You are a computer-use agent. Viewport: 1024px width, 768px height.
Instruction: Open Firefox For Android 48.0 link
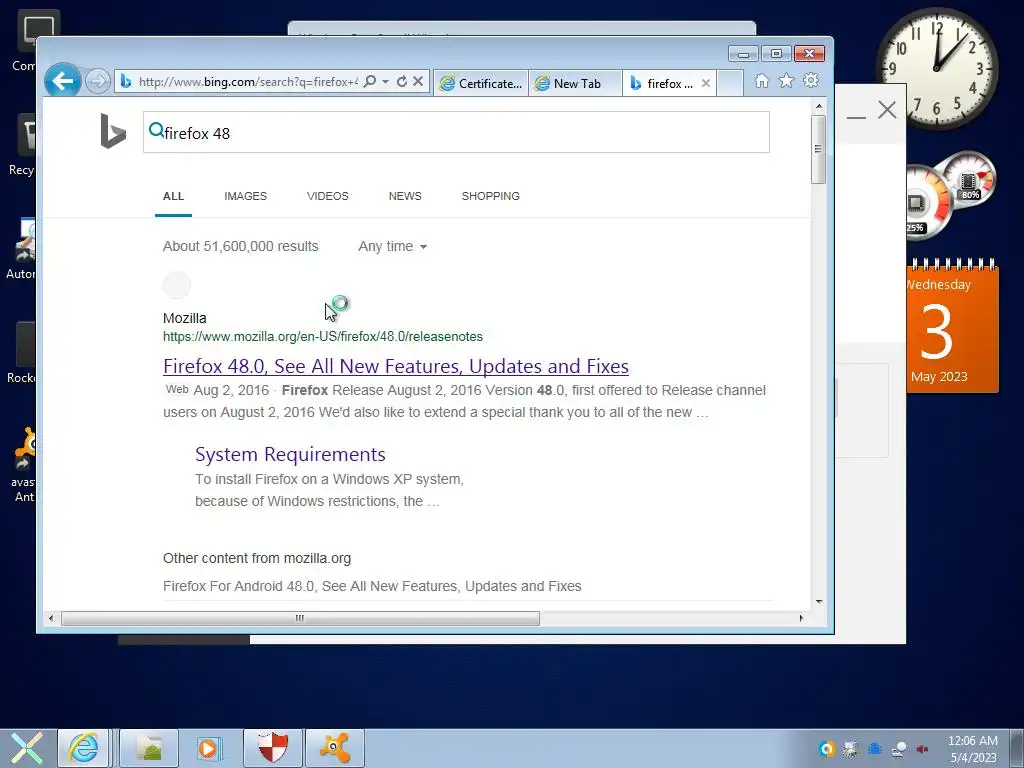(372, 586)
